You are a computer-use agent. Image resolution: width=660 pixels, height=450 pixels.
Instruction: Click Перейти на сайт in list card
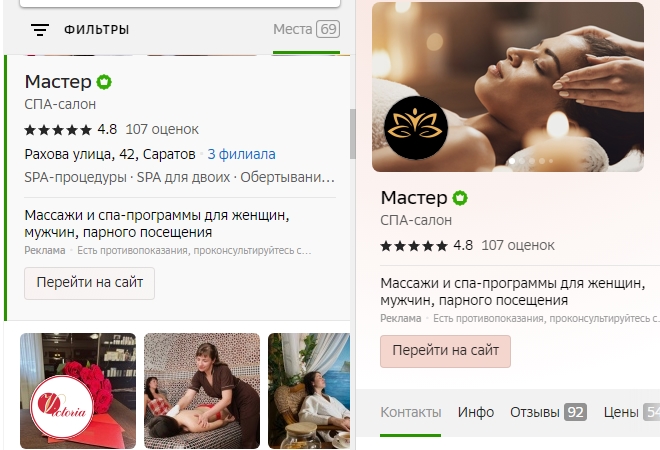(x=90, y=283)
